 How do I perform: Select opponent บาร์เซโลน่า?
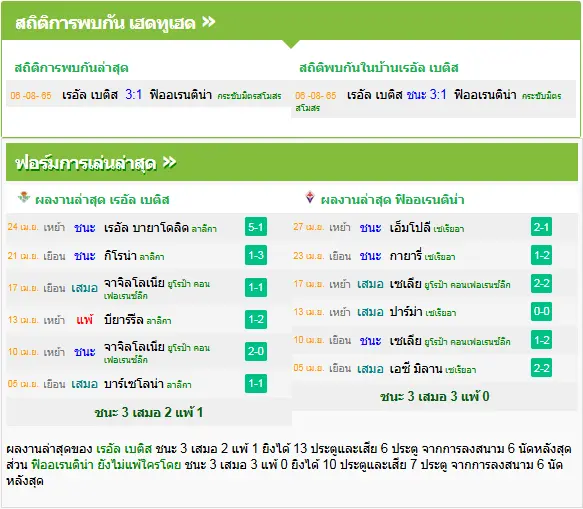[134, 384]
